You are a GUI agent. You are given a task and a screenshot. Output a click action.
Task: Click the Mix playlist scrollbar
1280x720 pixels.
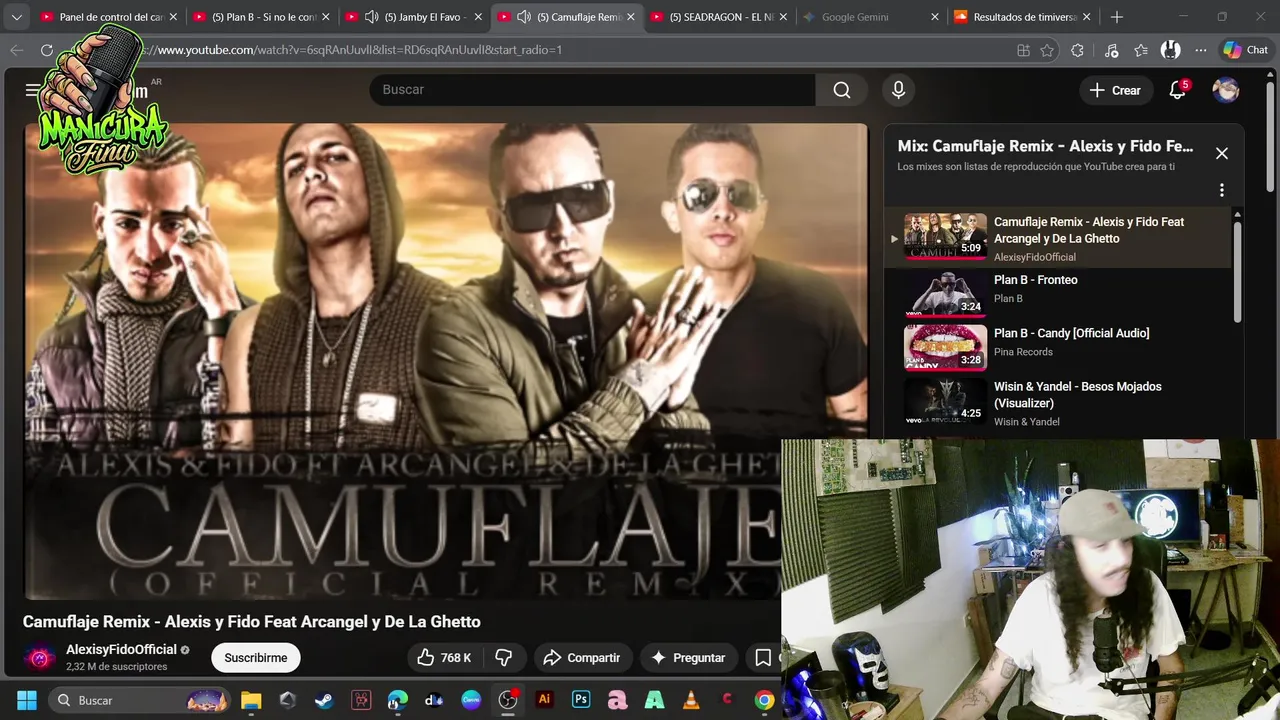pos(1237,270)
